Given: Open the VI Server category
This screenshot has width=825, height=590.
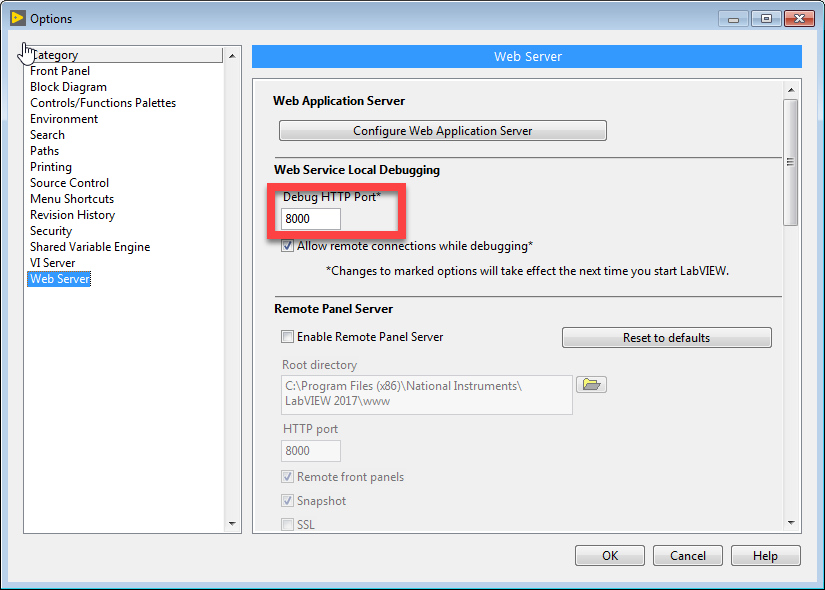Looking at the screenshot, I should pyautogui.click(x=53, y=263).
